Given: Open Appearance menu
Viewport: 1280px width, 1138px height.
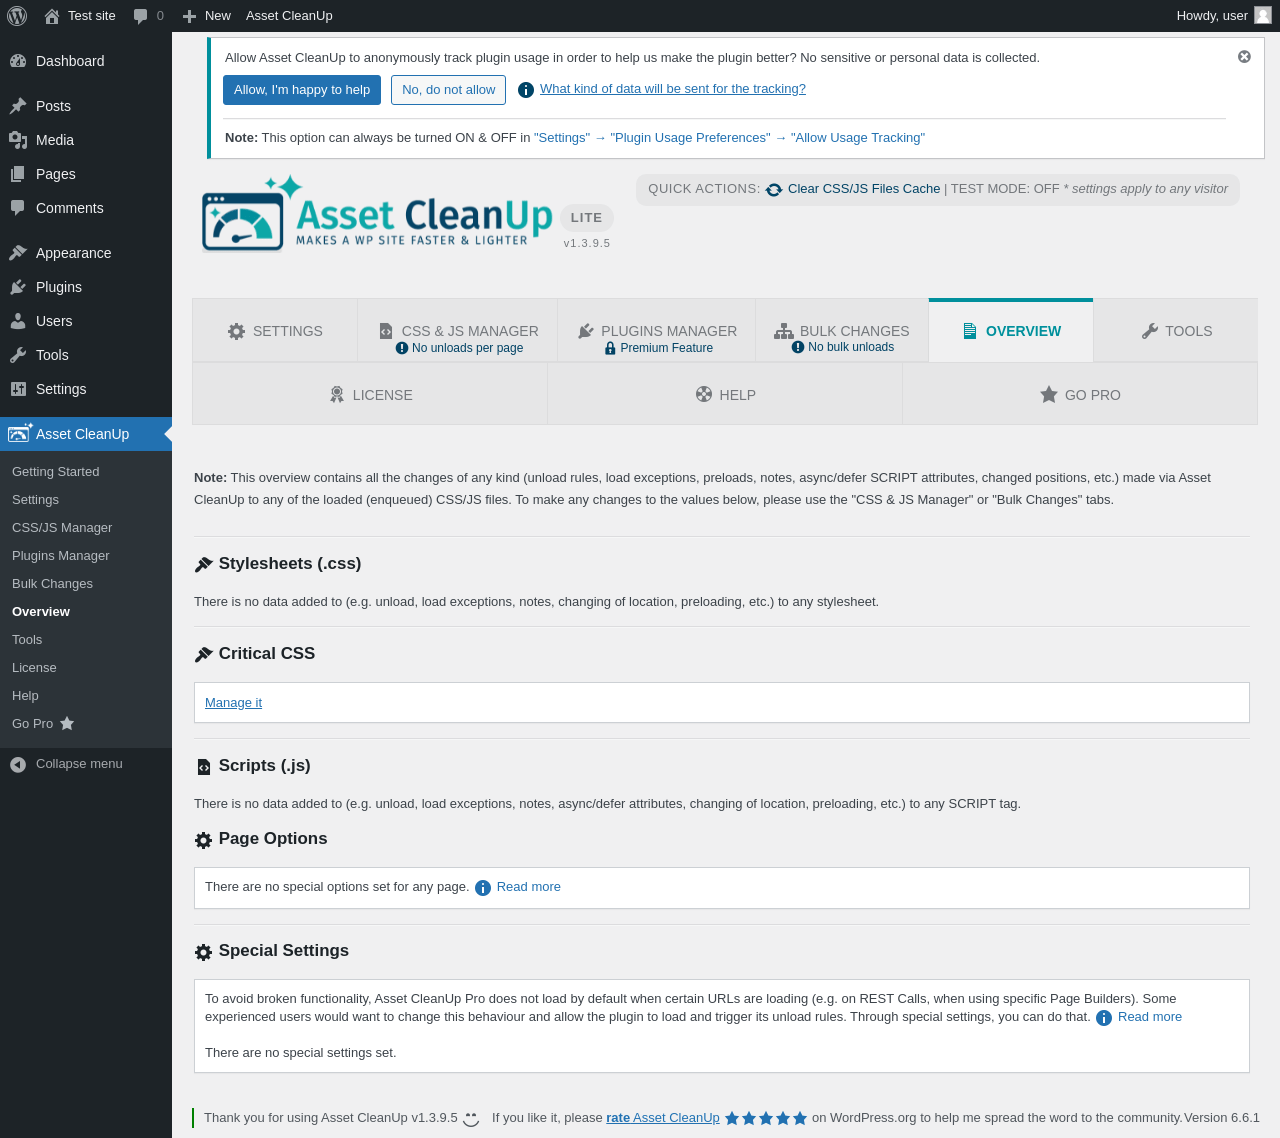Looking at the screenshot, I should tap(86, 253).
